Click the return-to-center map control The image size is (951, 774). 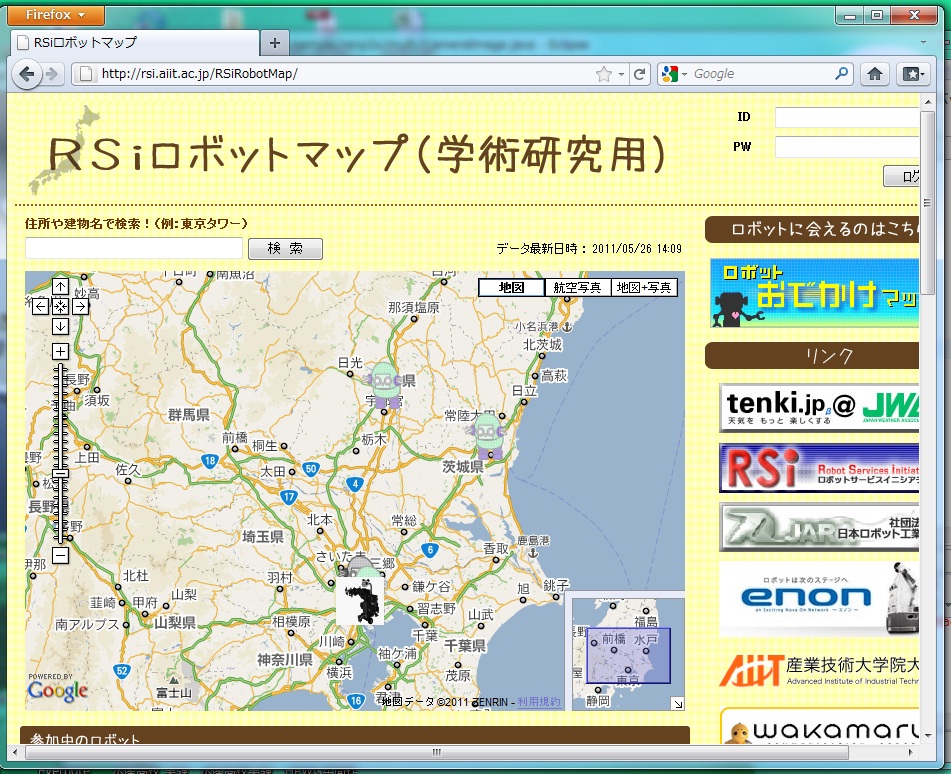point(60,306)
